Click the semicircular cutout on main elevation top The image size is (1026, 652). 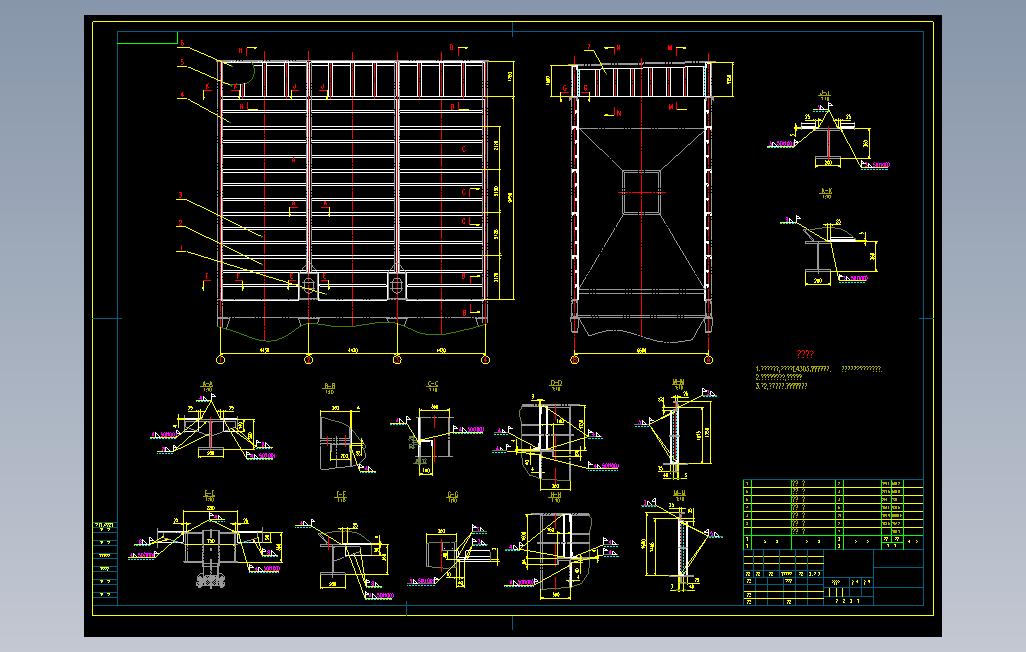coord(238,71)
